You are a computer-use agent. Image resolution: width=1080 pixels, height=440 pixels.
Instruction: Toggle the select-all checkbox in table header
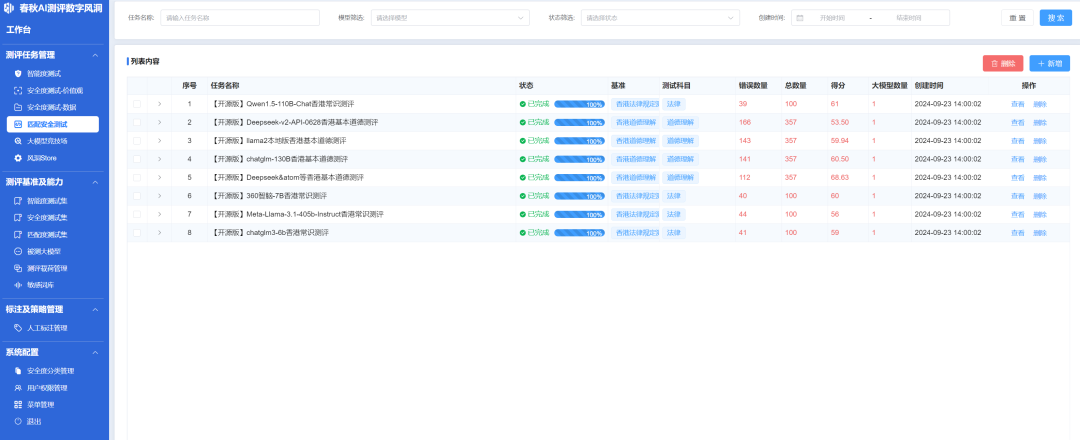pyautogui.click(x=137, y=85)
